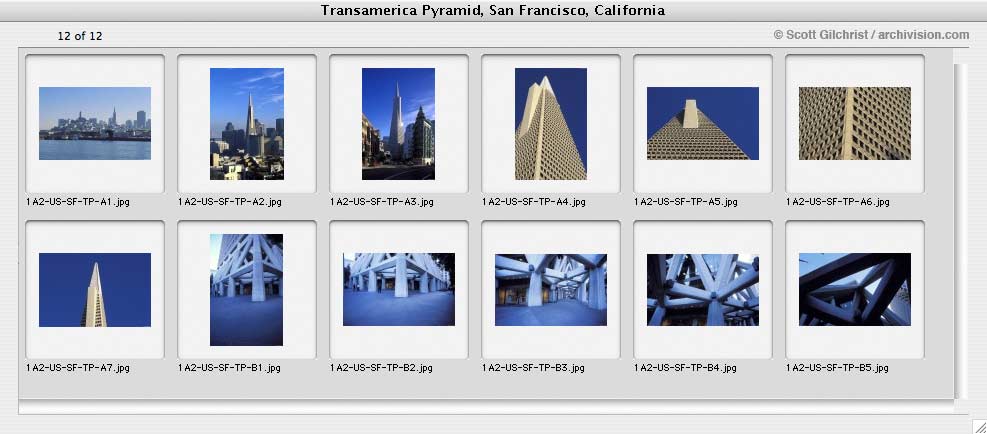Select the B2 plaza columns thumbnail
The image size is (987, 434).
tap(399, 290)
